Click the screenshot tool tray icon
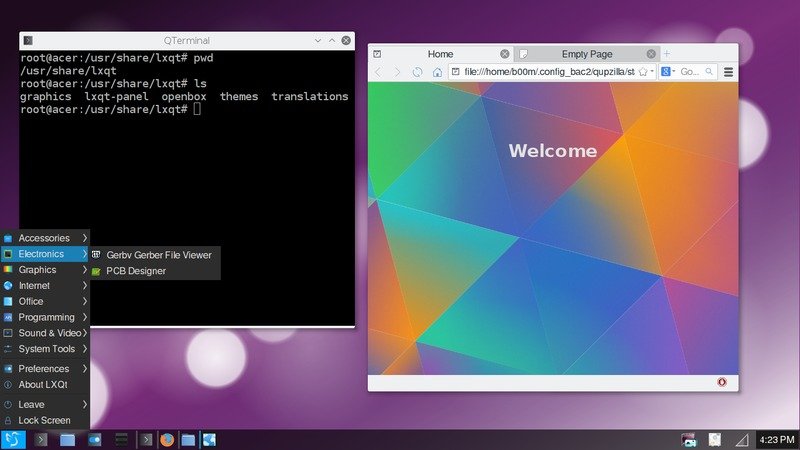The width and height of the screenshot is (800, 450). pyautogui.click(x=688, y=439)
